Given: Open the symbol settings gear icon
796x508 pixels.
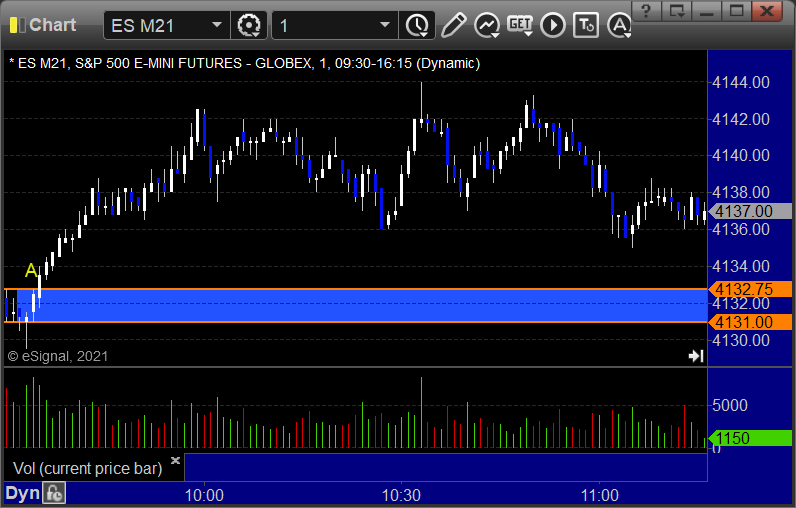Looking at the screenshot, I should [249, 25].
